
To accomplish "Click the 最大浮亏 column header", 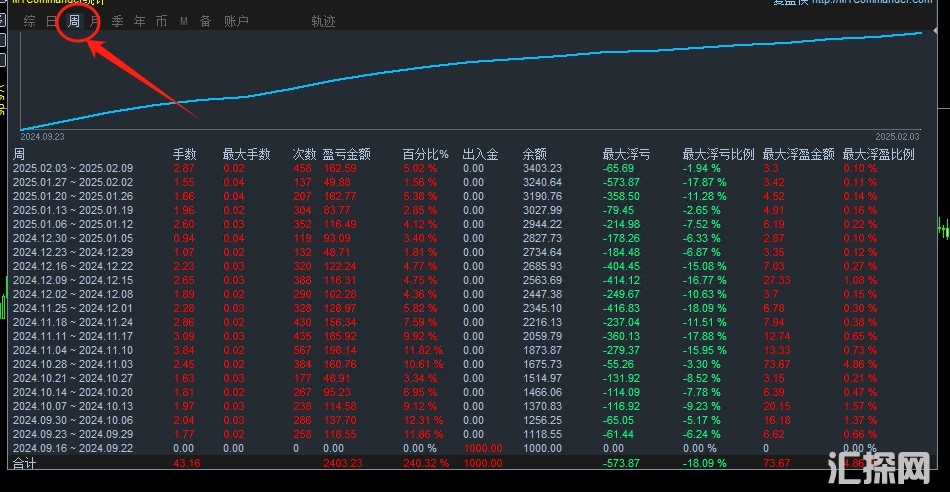I will point(626,154).
